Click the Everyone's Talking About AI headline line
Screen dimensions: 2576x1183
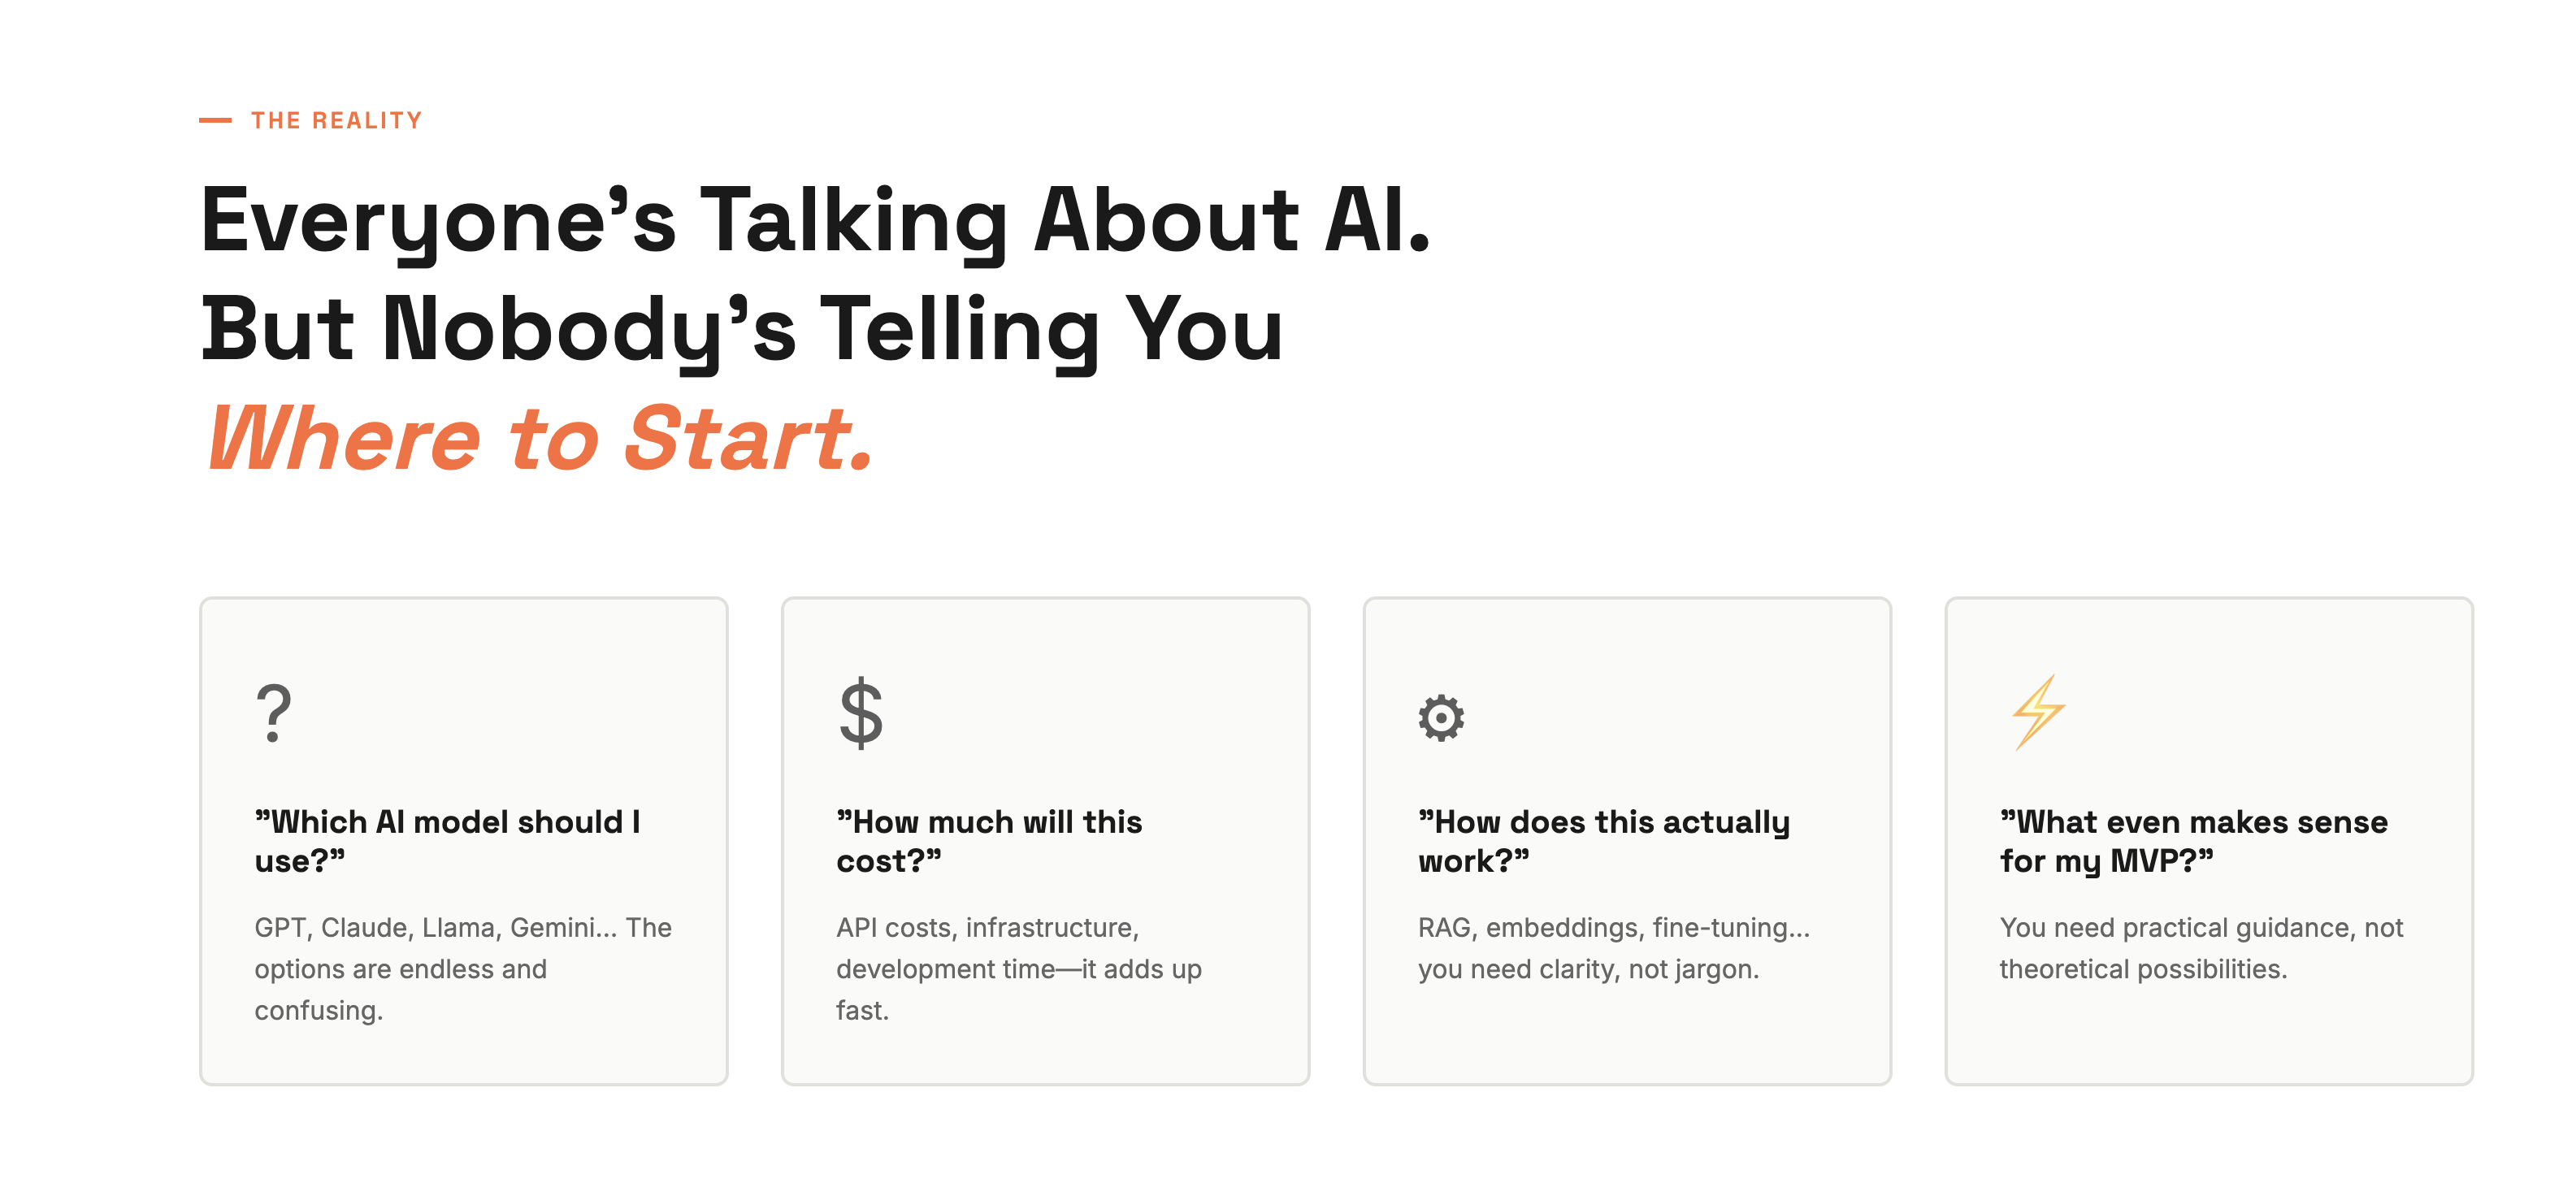[x=815, y=220]
